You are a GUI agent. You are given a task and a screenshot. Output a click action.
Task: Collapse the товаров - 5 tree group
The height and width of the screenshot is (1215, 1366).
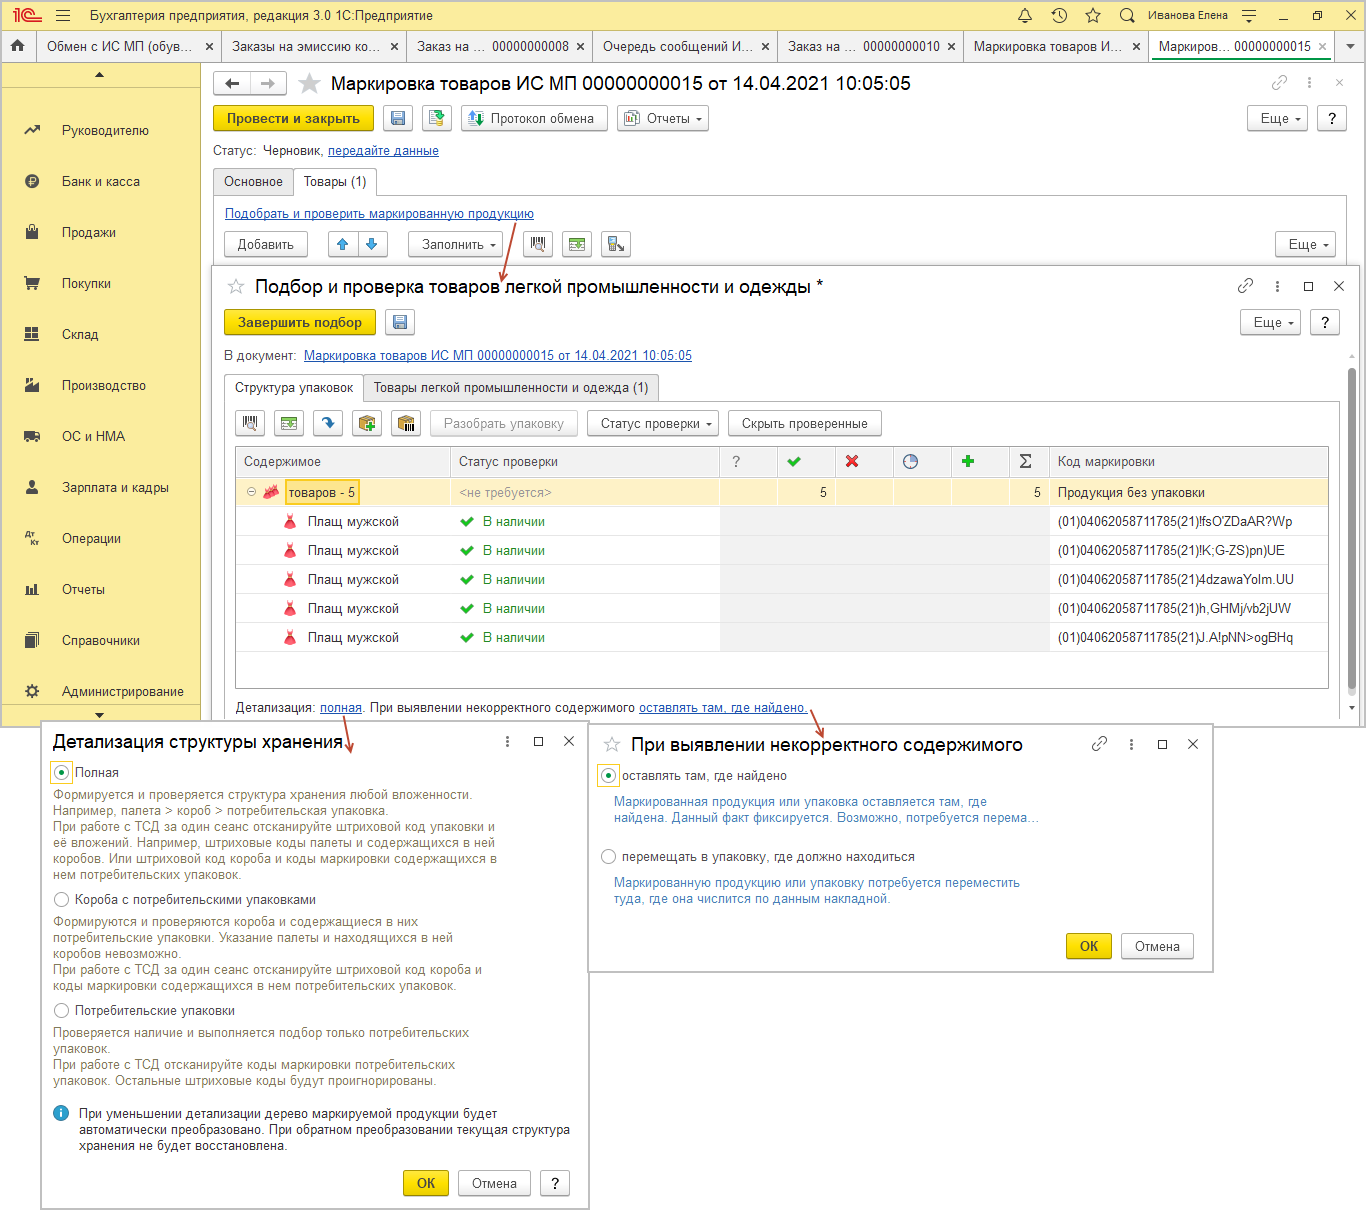251,492
